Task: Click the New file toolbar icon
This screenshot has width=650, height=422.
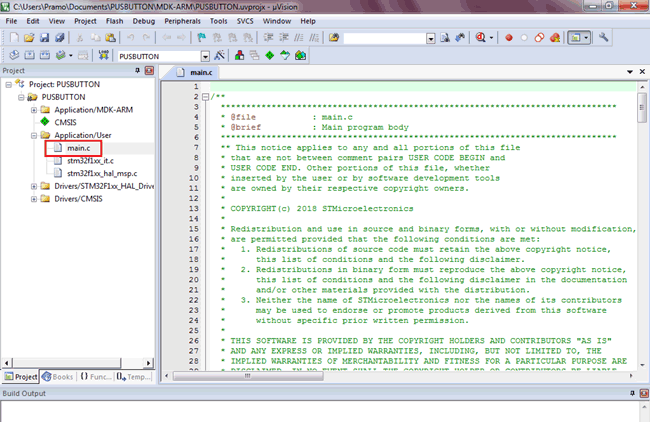Action: pyautogui.click(x=15, y=38)
